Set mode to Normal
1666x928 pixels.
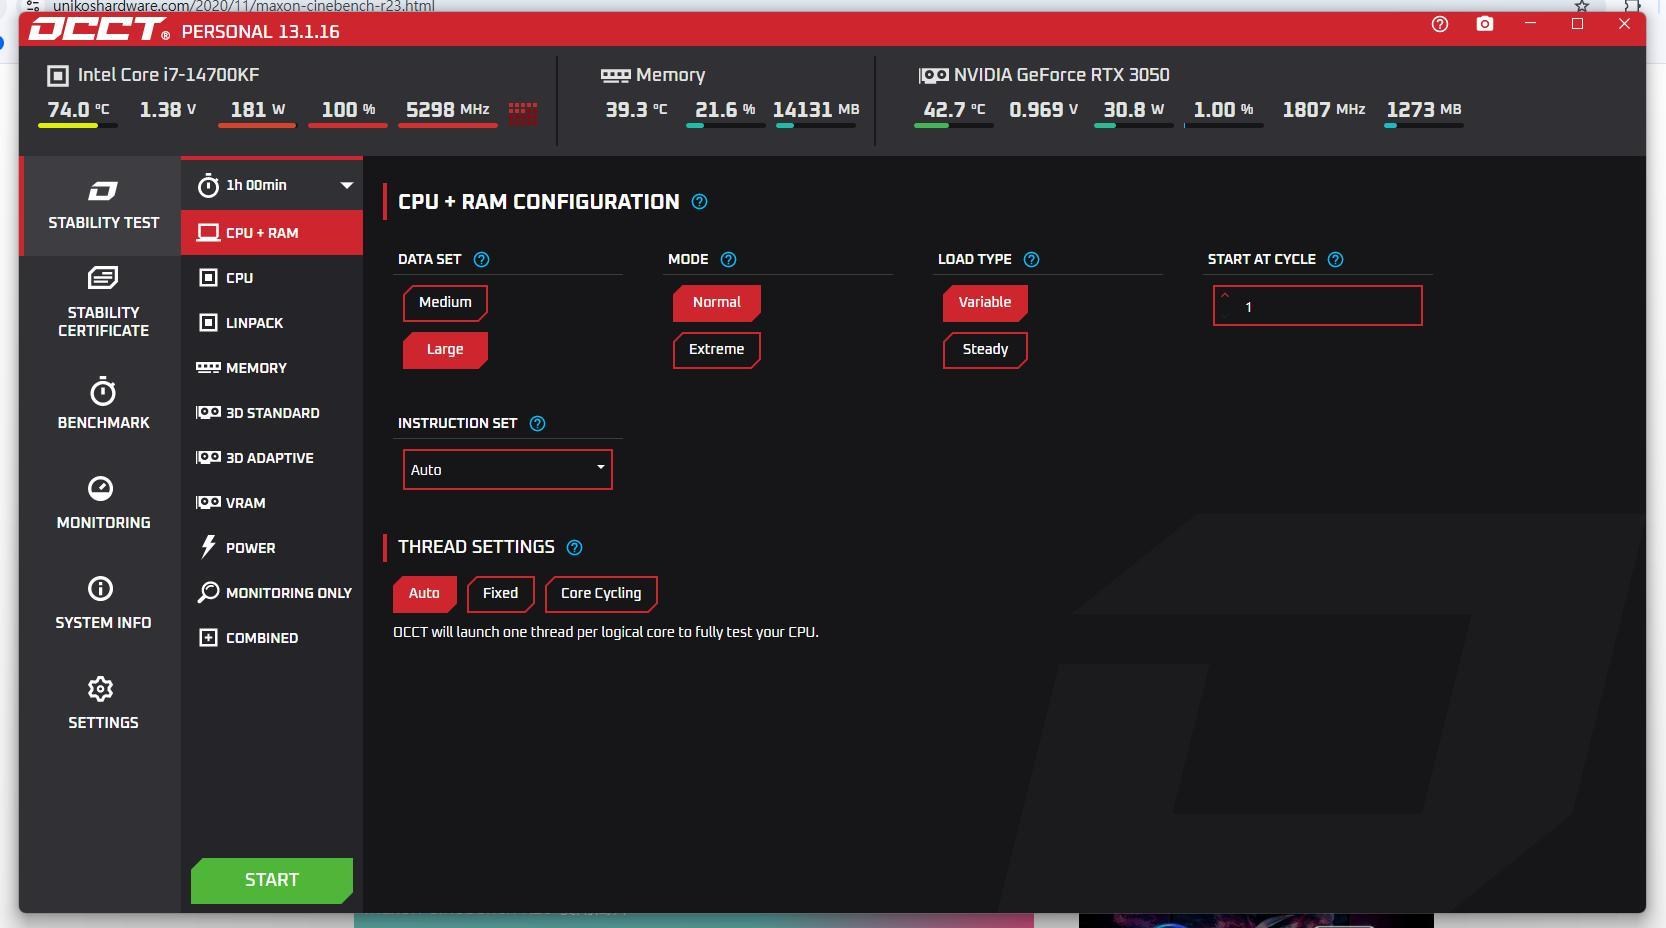pyautogui.click(x=717, y=303)
